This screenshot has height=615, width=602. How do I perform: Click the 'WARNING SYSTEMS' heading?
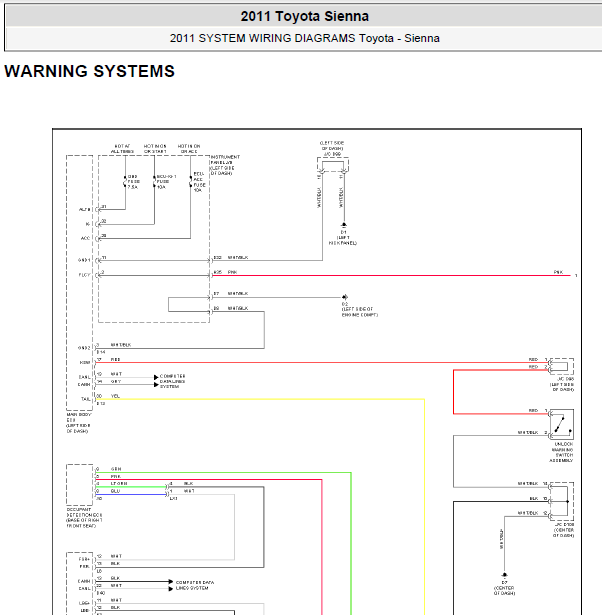click(x=89, y=71)
